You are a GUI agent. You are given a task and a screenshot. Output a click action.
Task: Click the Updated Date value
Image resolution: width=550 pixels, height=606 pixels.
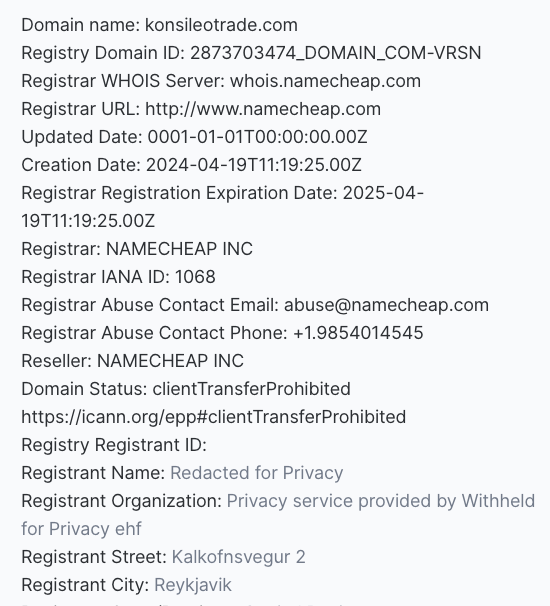pos(257,137)
